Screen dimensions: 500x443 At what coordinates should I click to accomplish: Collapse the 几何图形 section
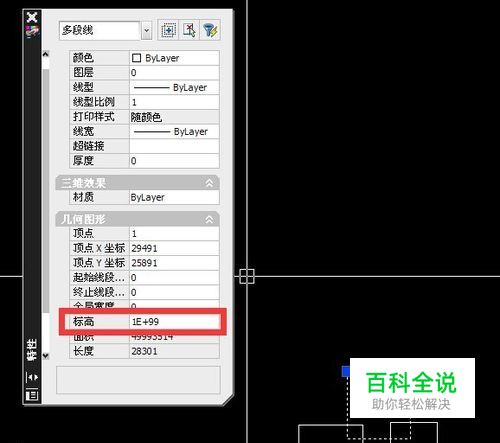pyautogui.click(x=209, y=219)
